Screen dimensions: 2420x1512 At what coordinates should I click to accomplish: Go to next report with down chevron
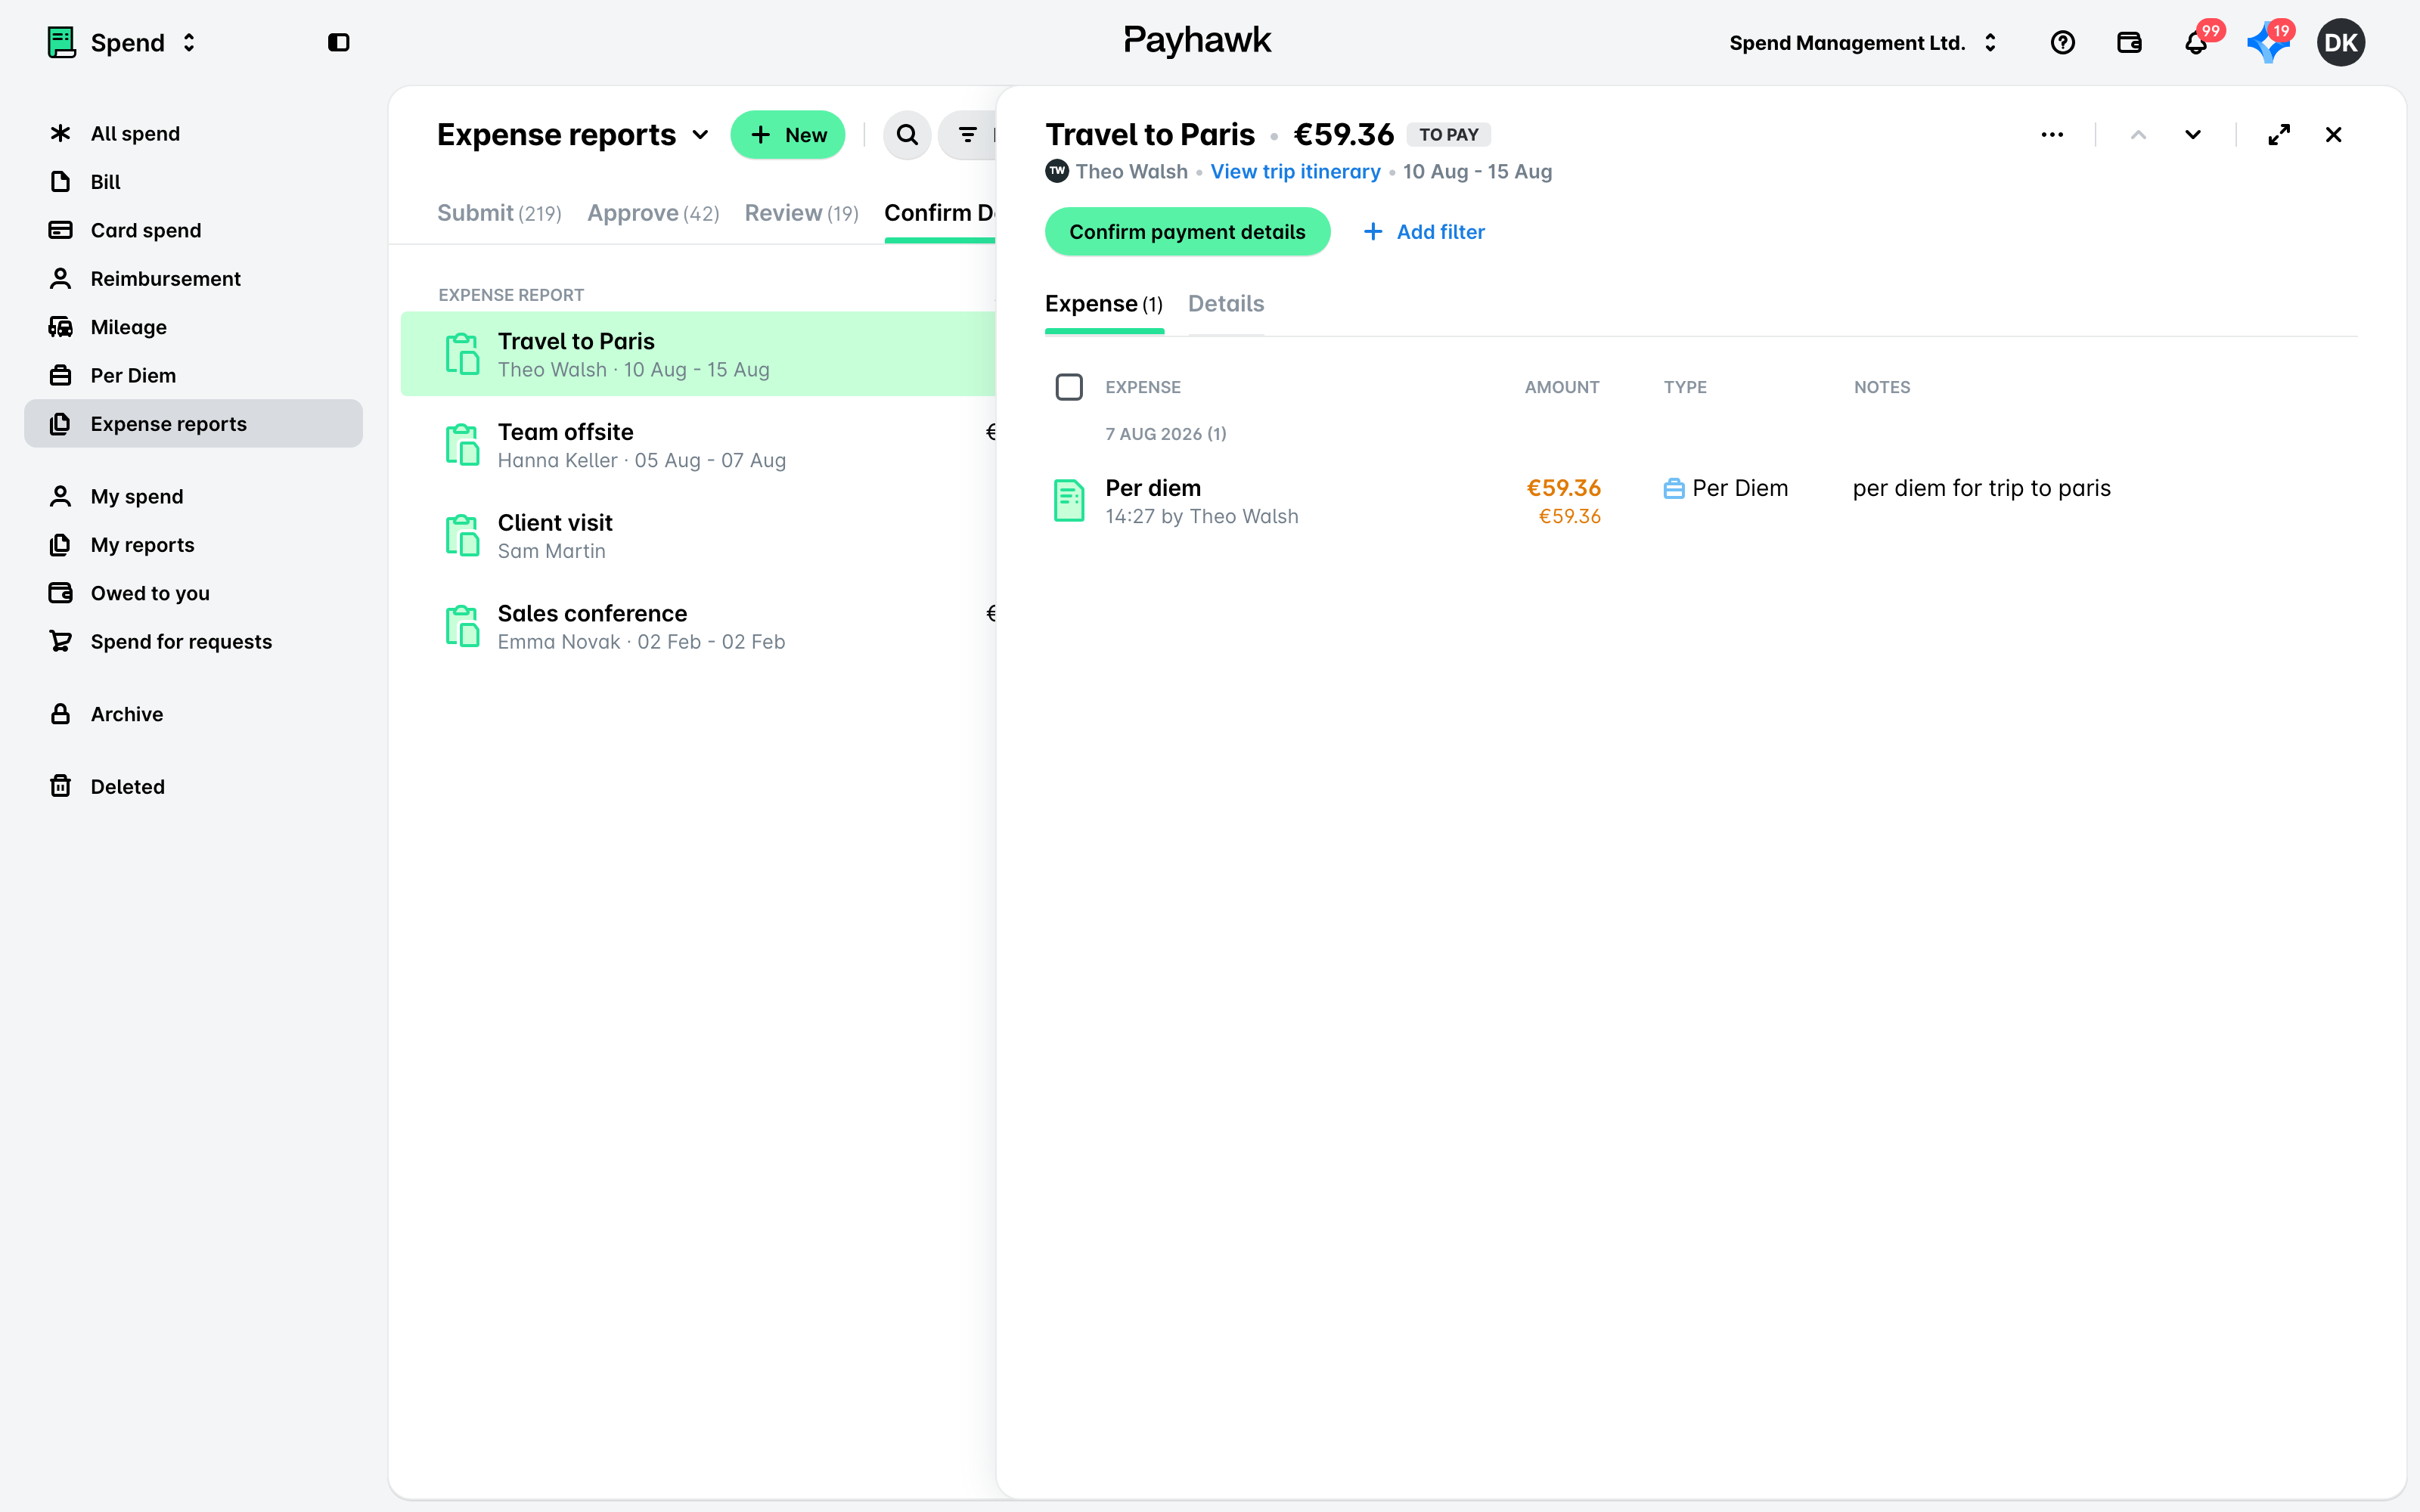2192,135
